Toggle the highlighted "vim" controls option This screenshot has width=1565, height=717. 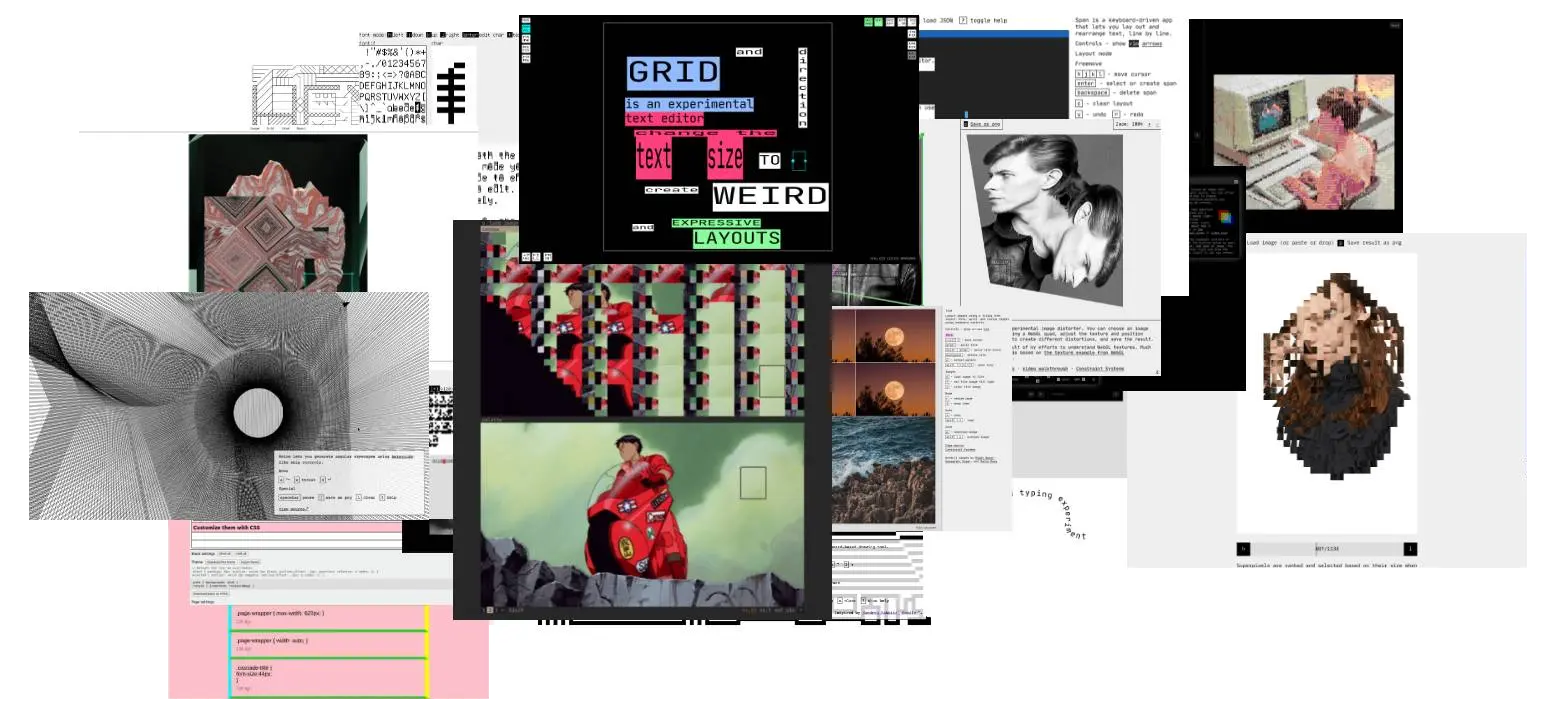[1134, 44]
